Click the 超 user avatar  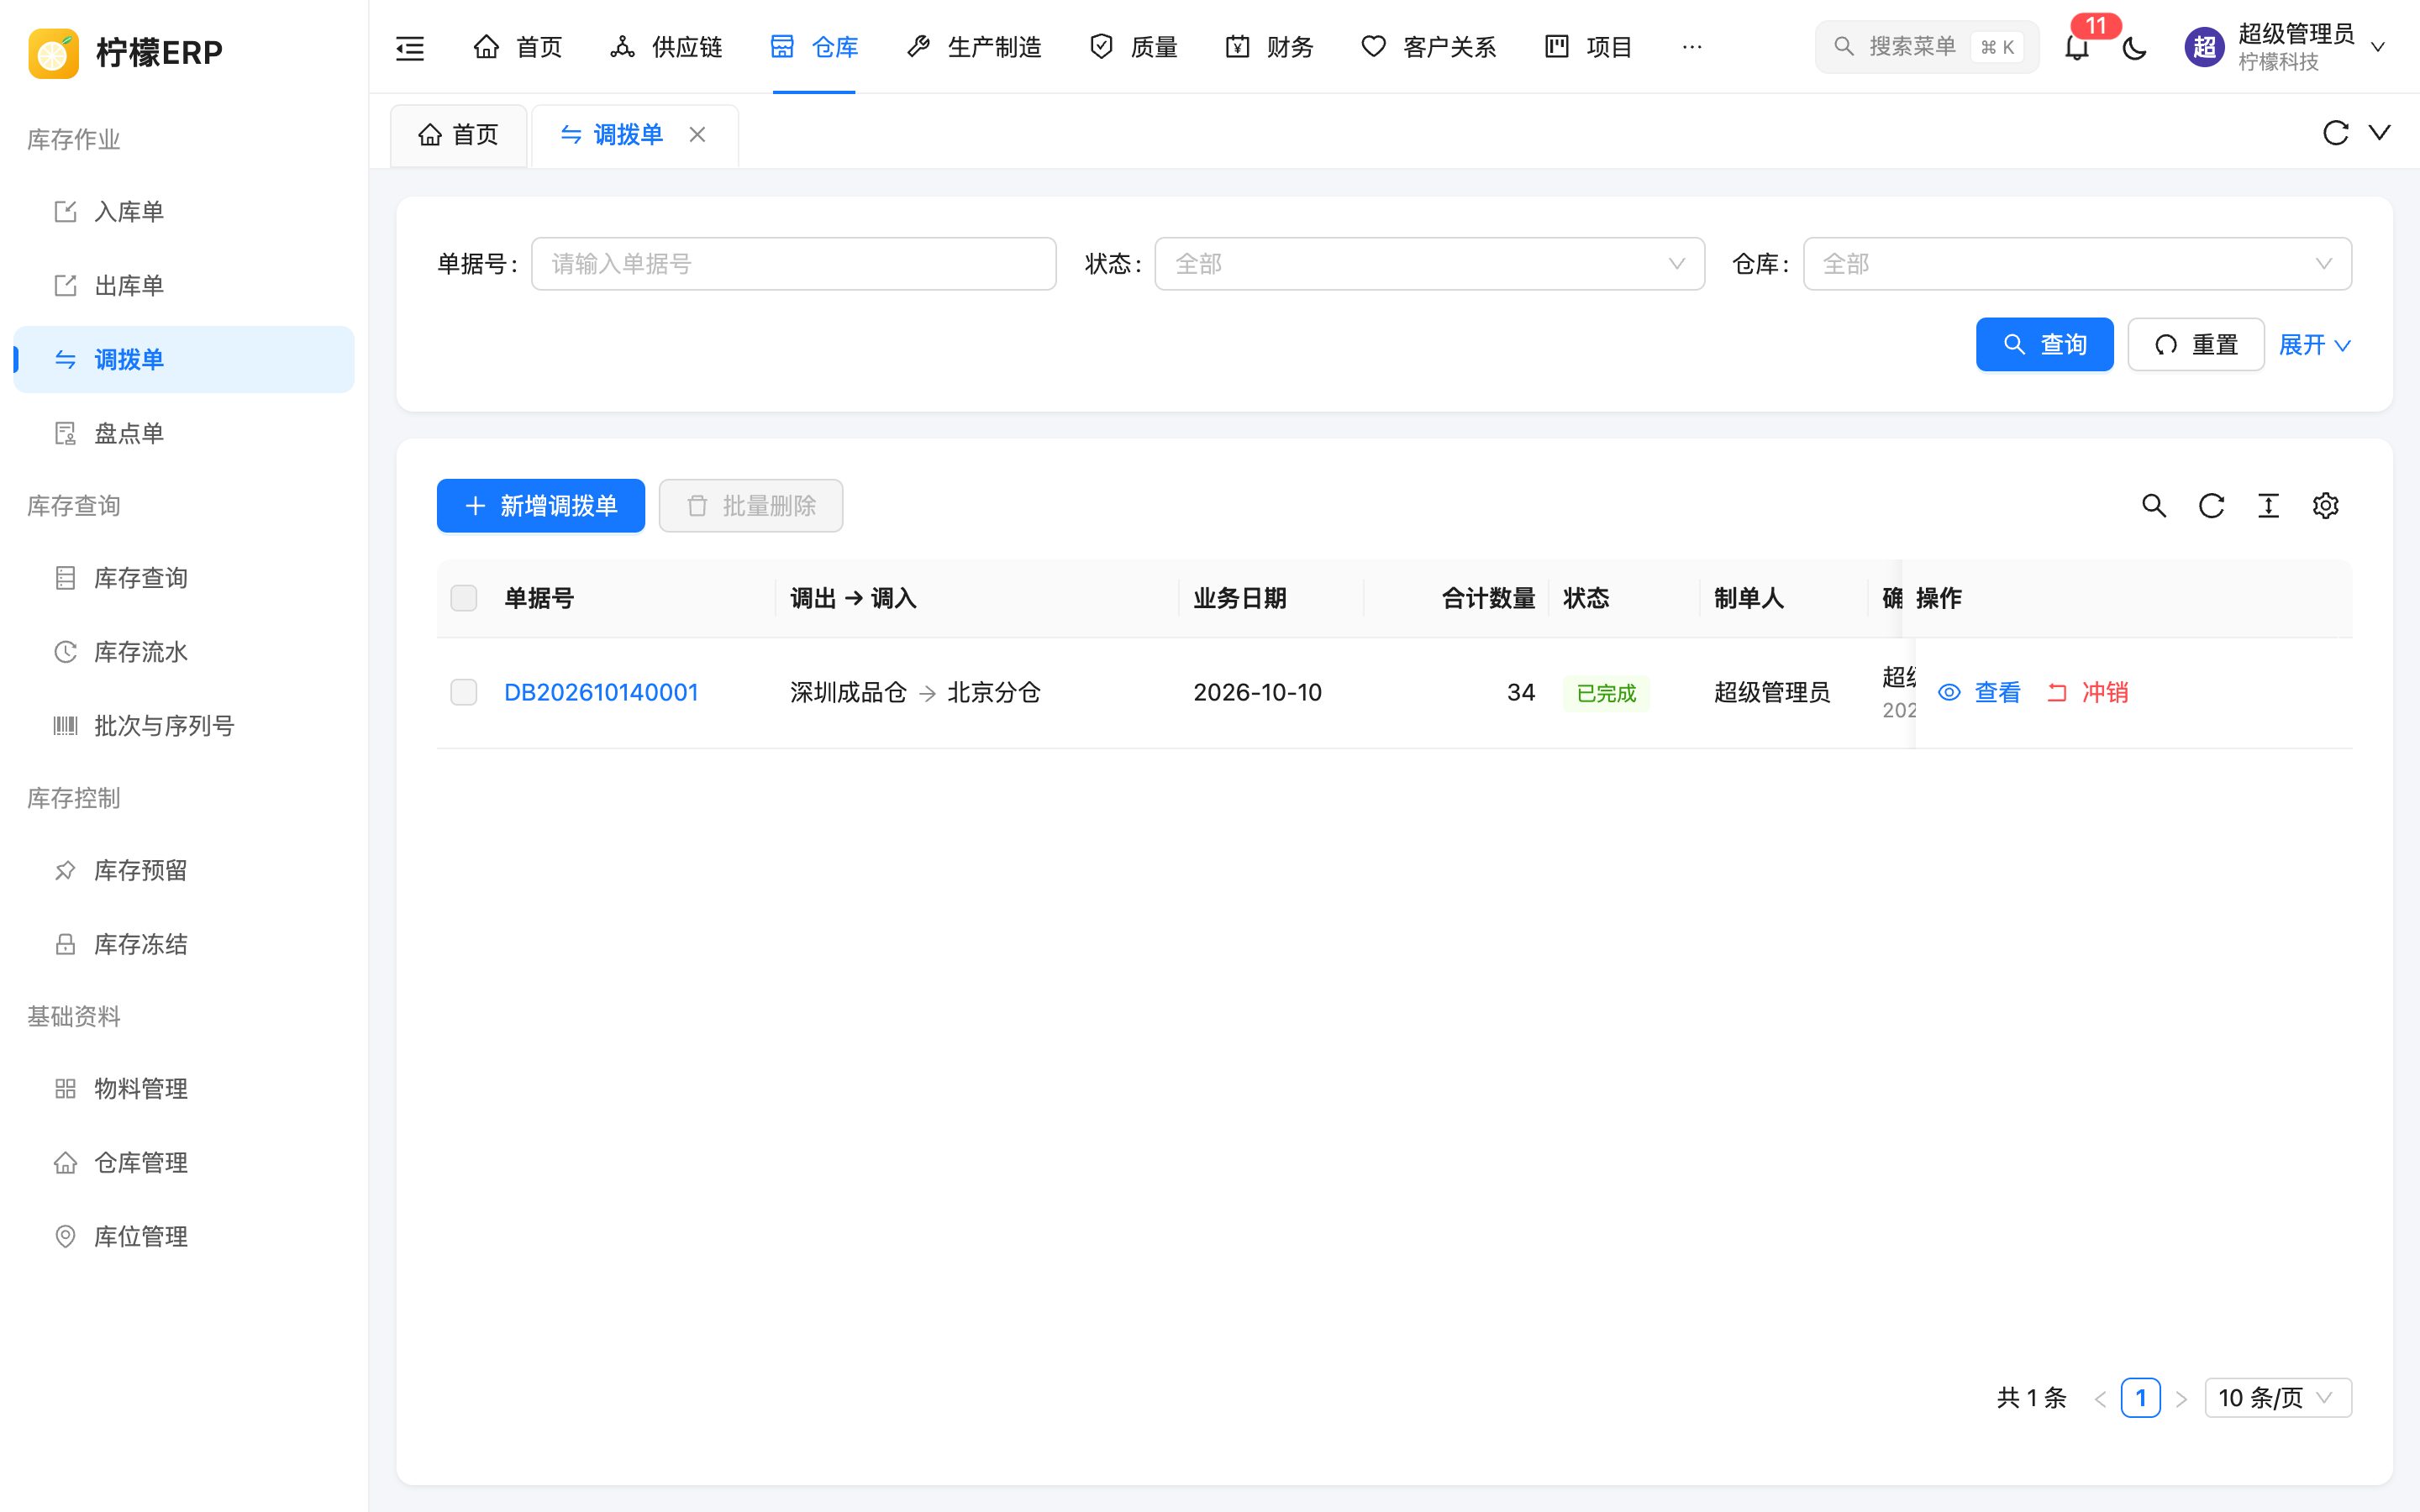click(2204, 47)
